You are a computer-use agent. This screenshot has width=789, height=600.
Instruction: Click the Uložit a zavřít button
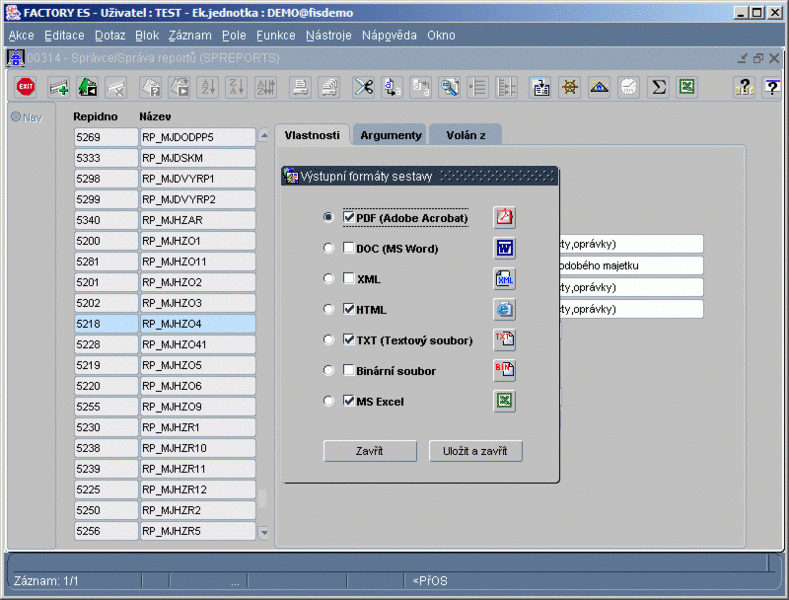(475, 451)
